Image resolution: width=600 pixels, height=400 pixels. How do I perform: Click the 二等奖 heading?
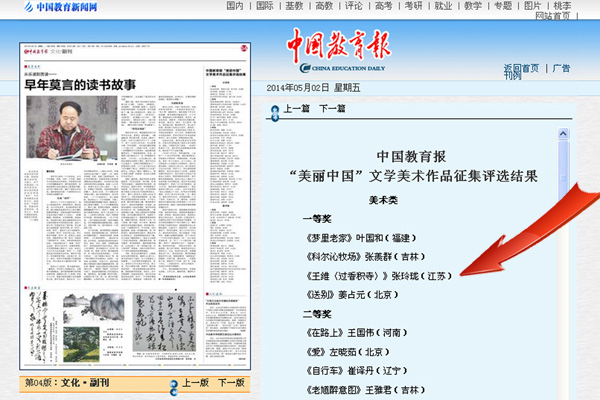coord(317,314)
